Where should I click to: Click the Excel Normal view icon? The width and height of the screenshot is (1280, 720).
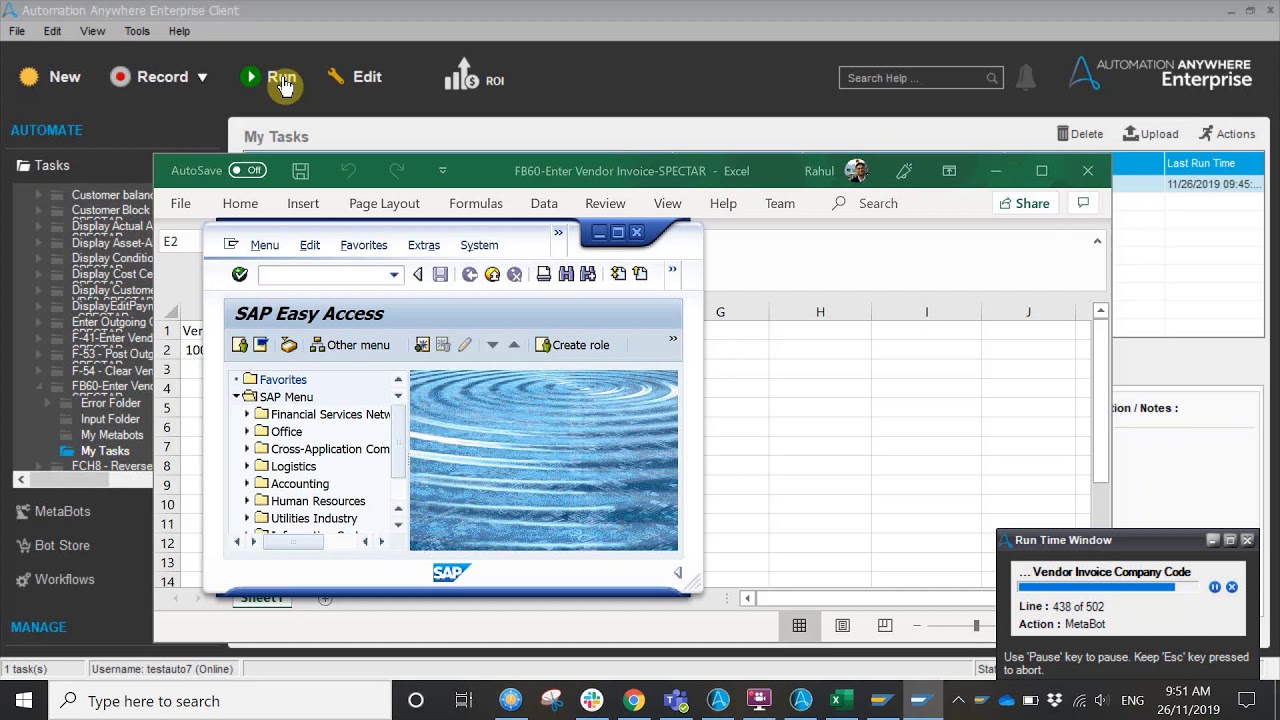799,625
